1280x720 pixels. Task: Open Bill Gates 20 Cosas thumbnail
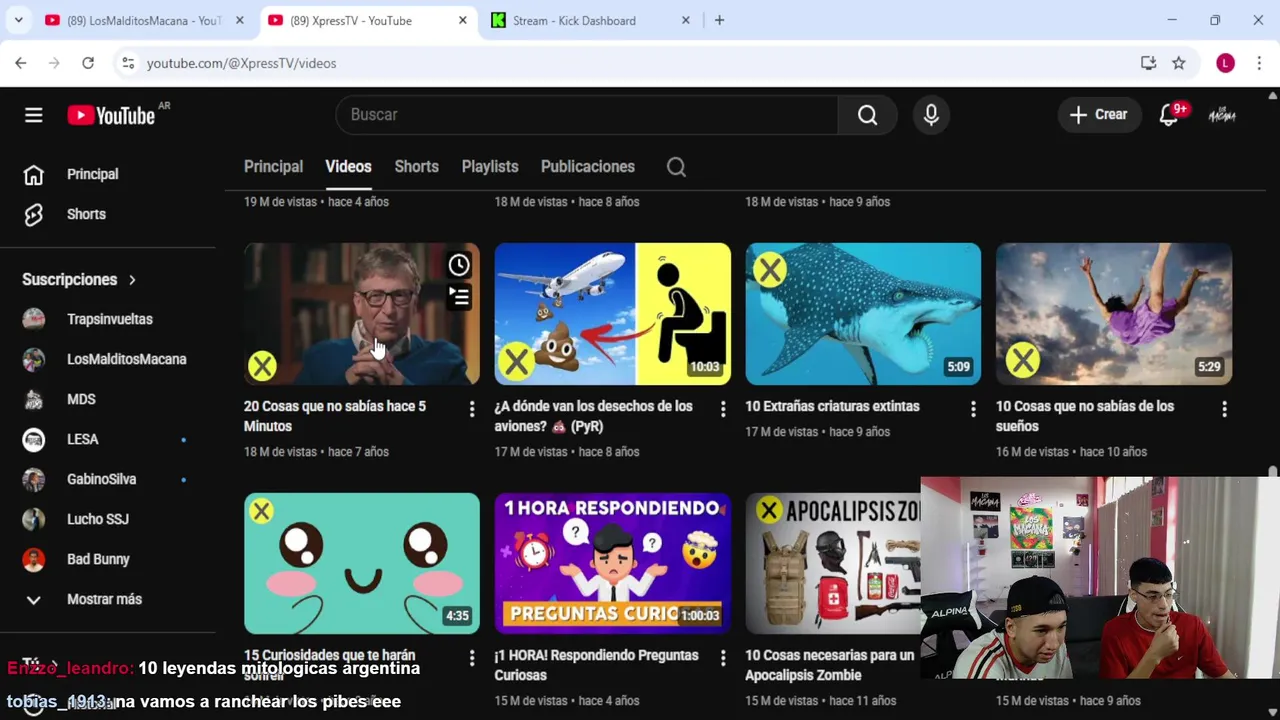click(362, 314)
